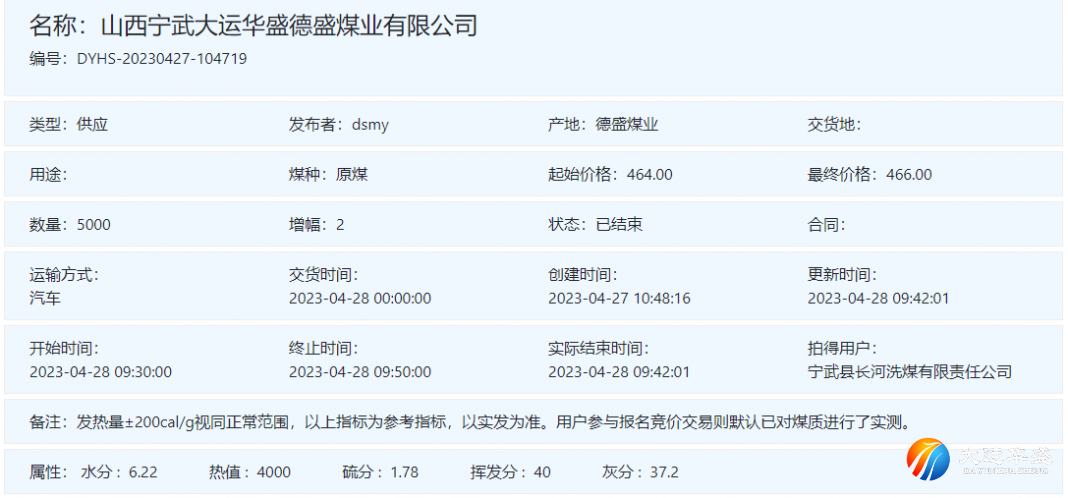Viewport: 1068px width, 498px height.
Task: Click the coal type value 原煤
Action: 352,174
